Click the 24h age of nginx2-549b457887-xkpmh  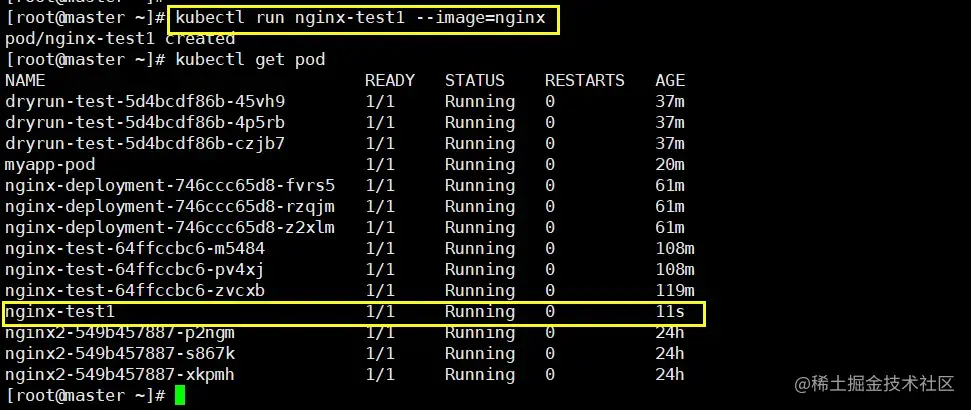point(670,375)
